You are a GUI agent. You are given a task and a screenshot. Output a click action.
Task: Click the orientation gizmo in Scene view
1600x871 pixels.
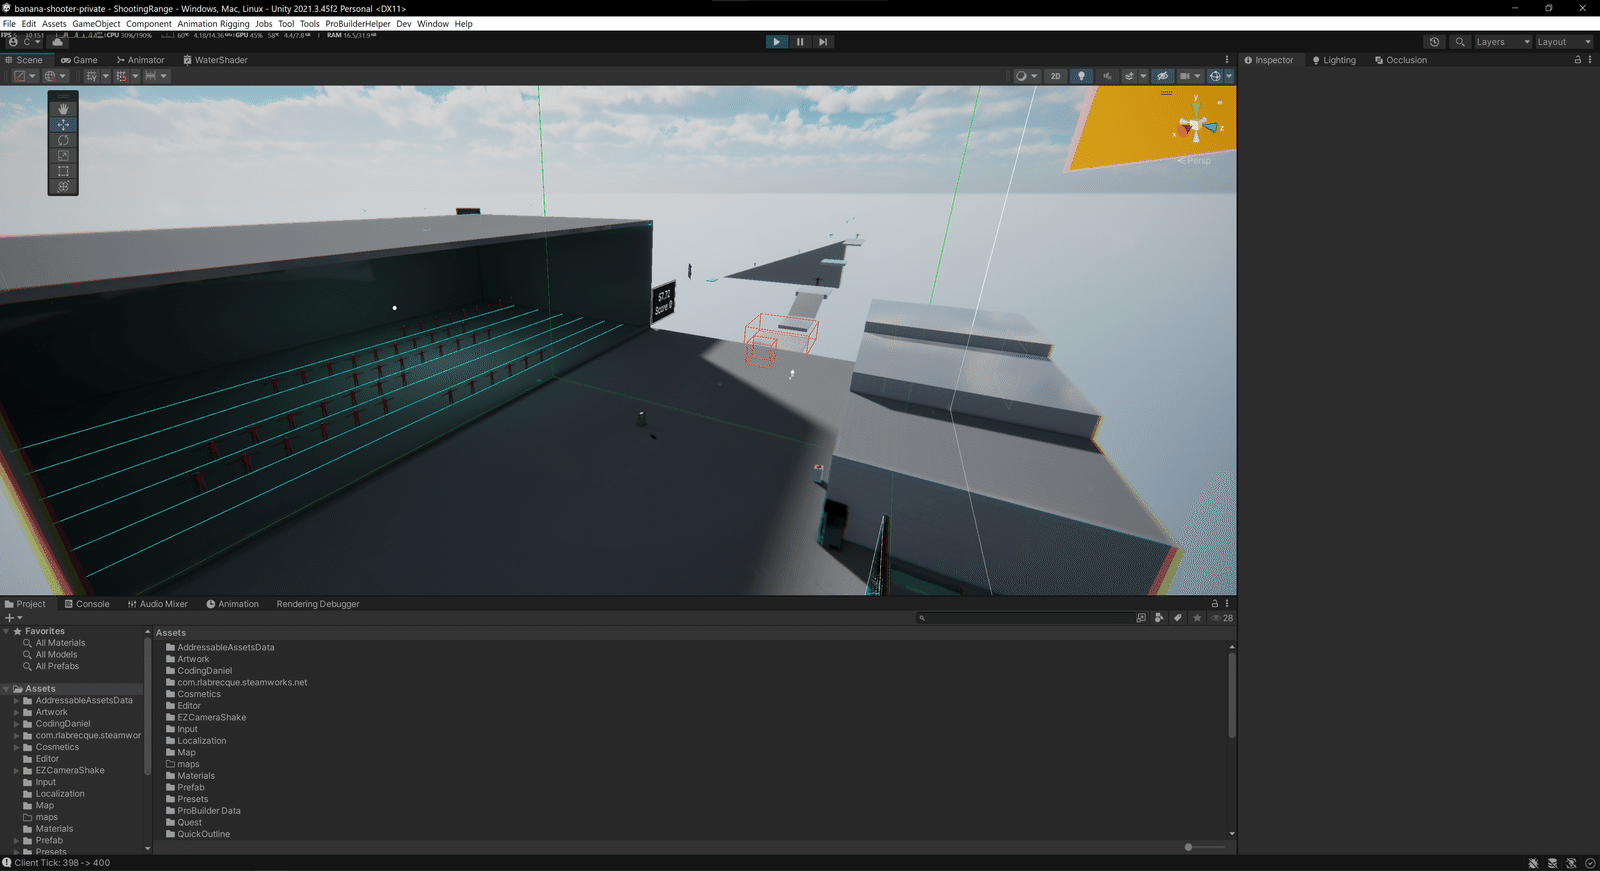pos(1197,126)
